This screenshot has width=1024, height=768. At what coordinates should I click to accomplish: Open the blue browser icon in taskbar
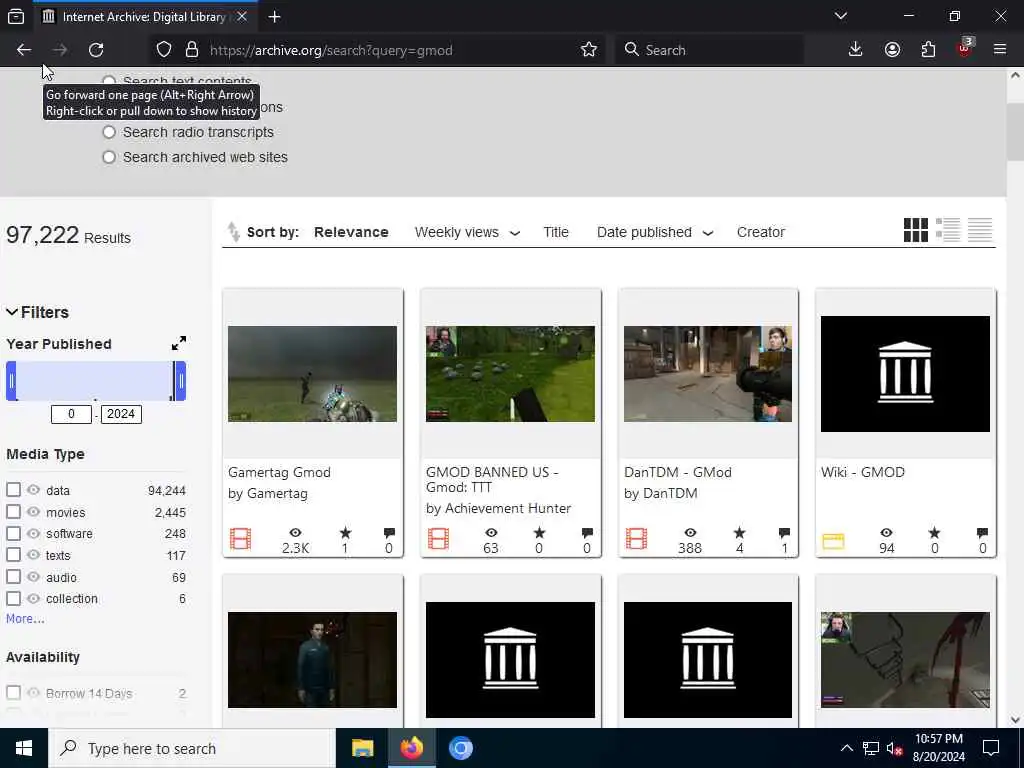click(460, 748)
